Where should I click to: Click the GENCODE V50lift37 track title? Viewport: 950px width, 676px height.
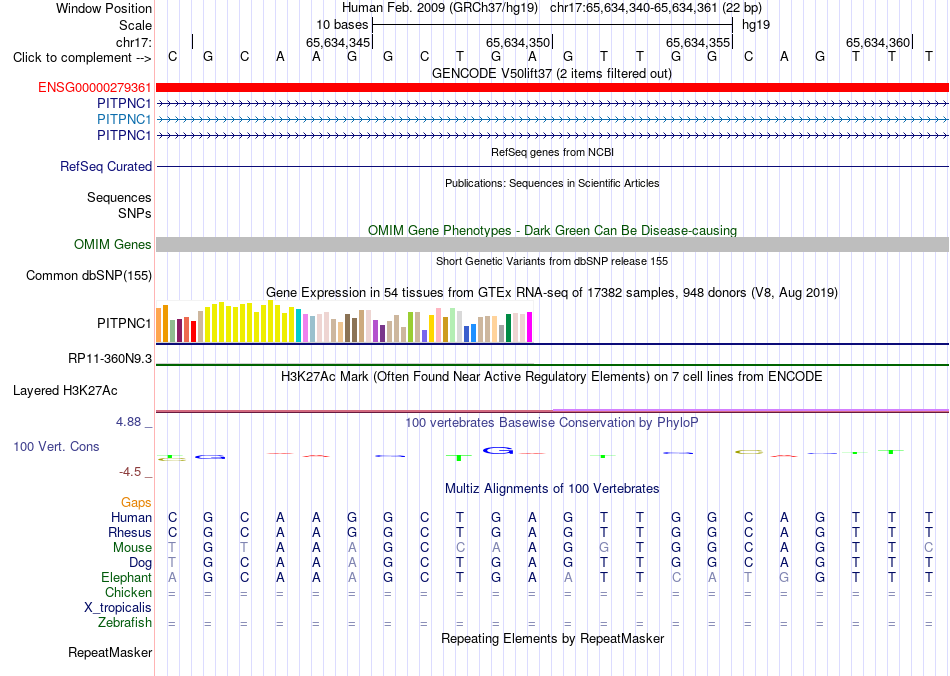pyautogui.click(x=552, y=74)
